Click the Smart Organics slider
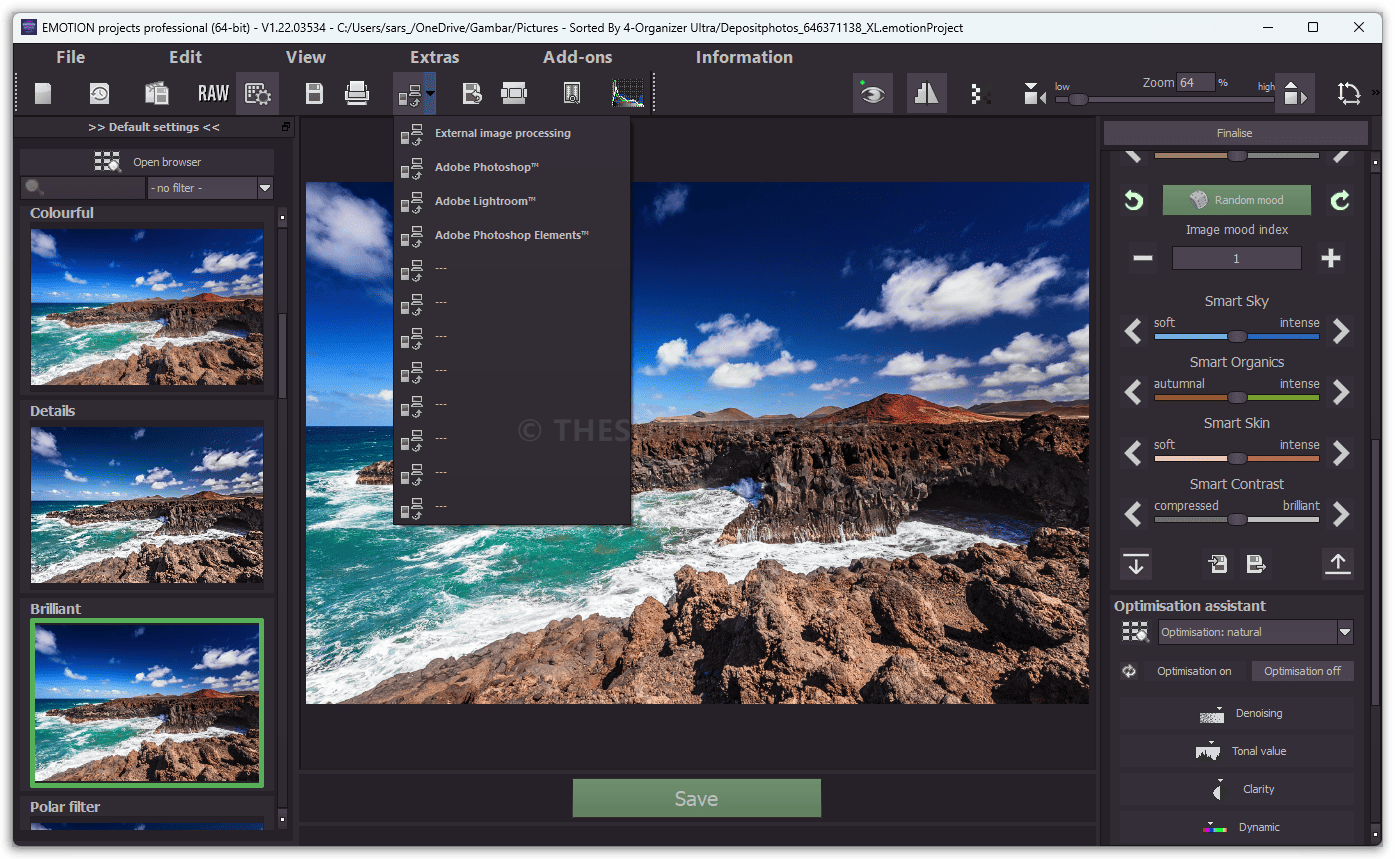The height and width of the screenshot is (859, 1395). [x=1237, y=398]
